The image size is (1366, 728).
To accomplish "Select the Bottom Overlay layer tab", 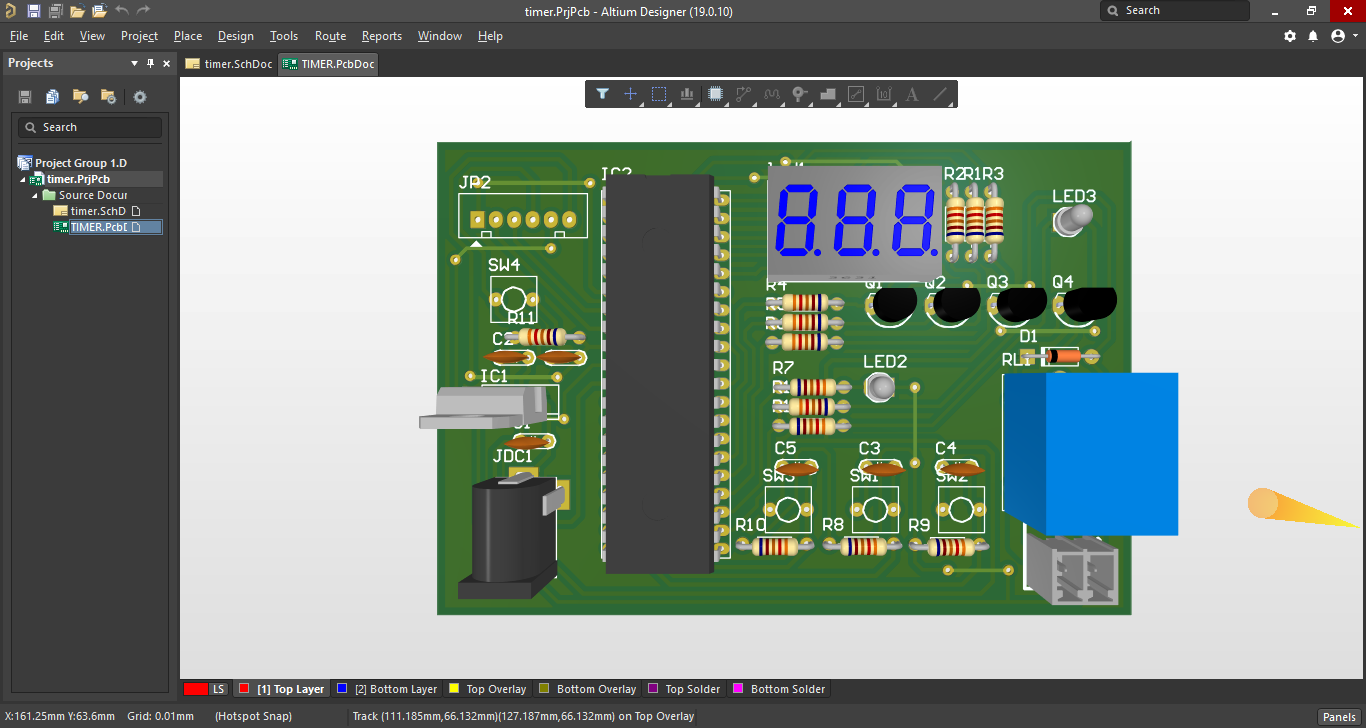I will 588,689.
